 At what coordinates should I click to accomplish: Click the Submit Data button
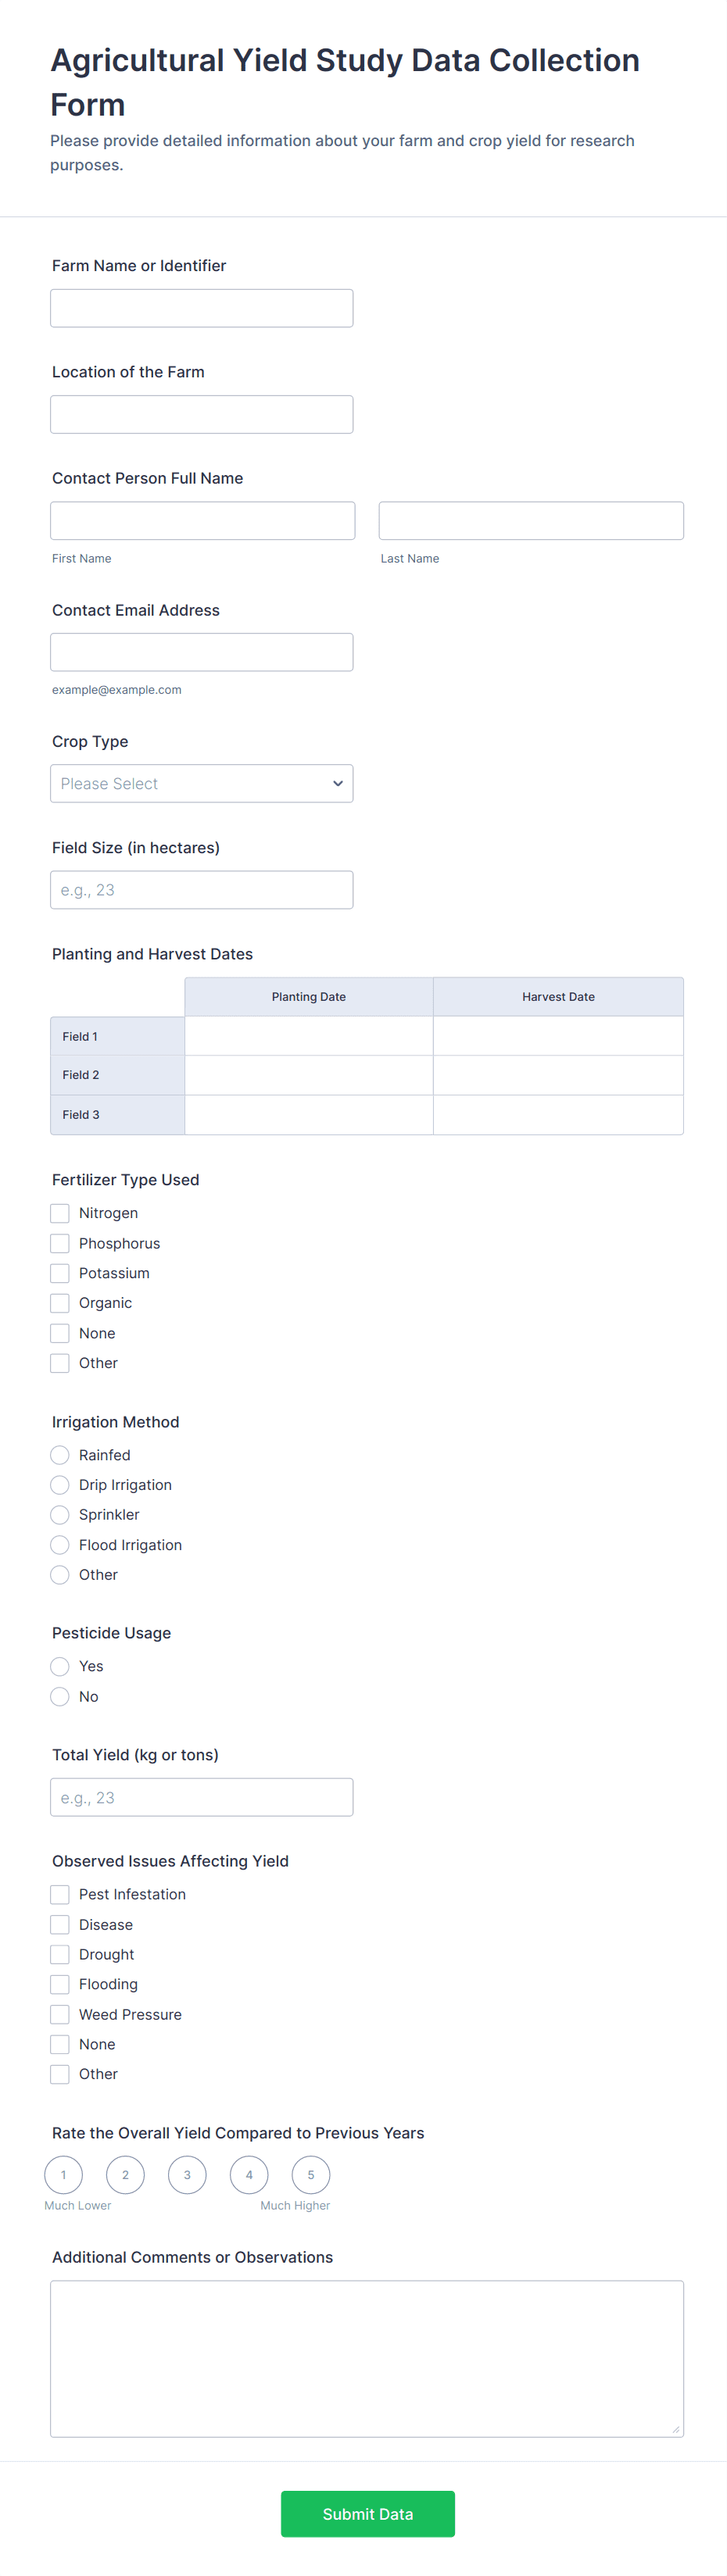click(367, 2514)
